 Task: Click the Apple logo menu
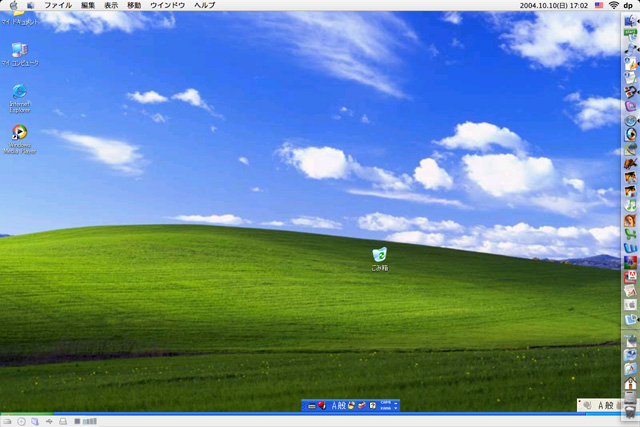tap(14, 5)
